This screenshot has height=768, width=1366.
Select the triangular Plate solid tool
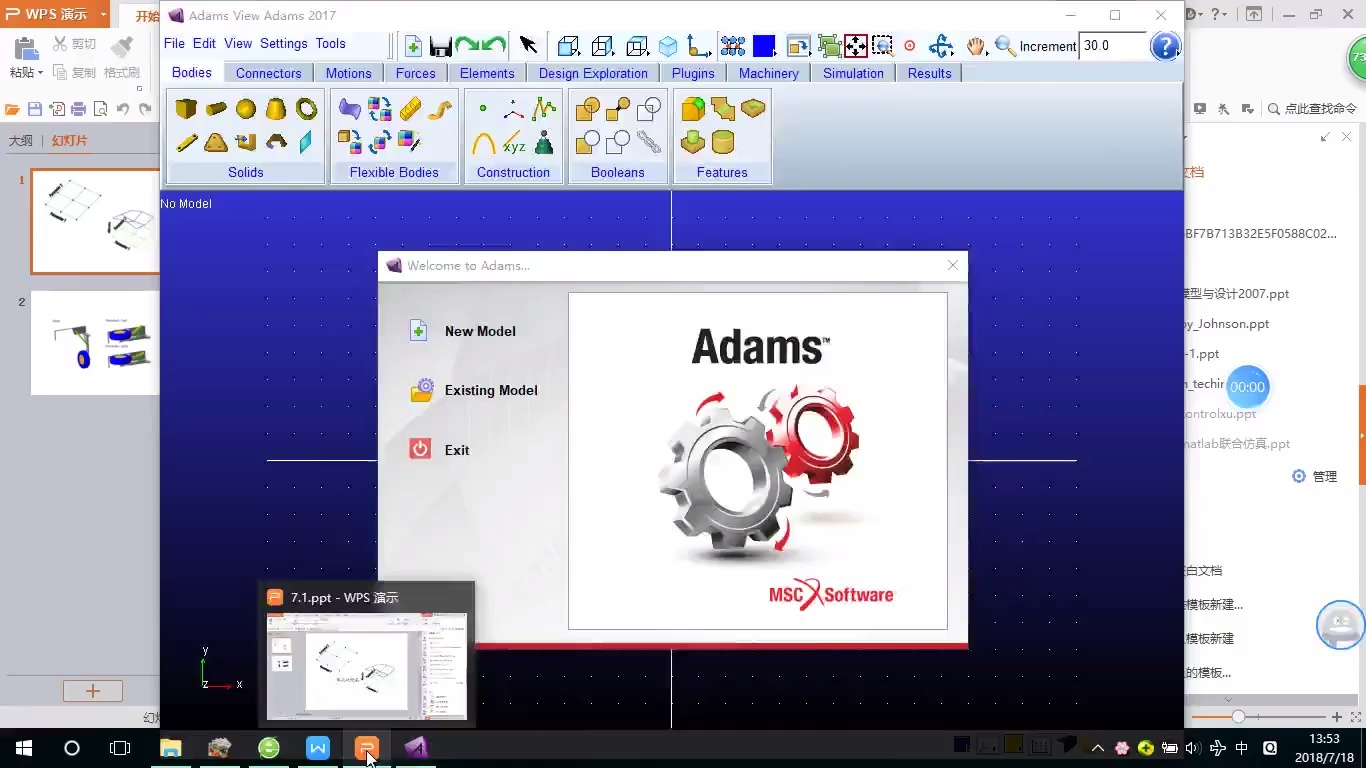tap(216, 142)
